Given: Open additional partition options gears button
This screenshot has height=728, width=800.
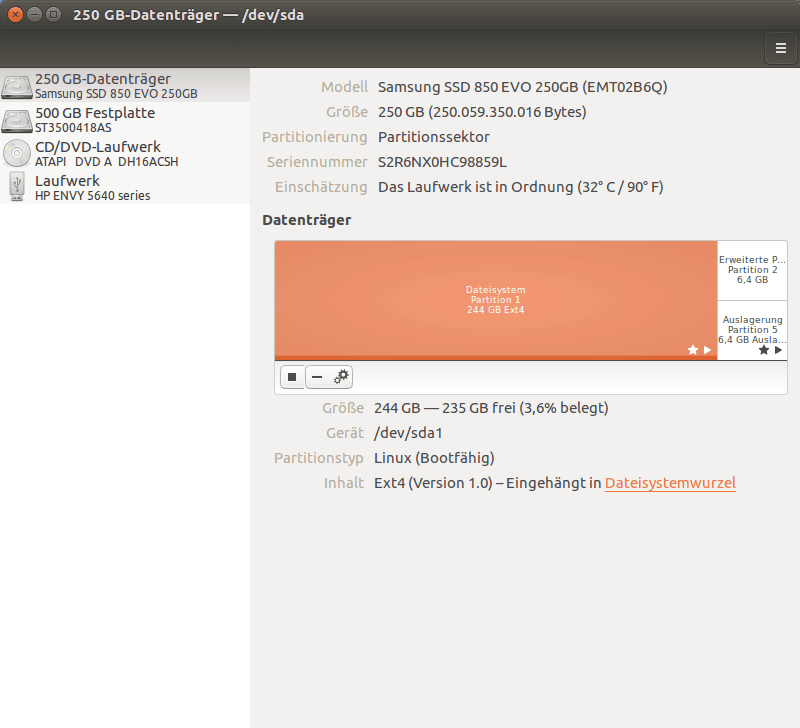Looking at the screenshot, I should pos(341,377).
